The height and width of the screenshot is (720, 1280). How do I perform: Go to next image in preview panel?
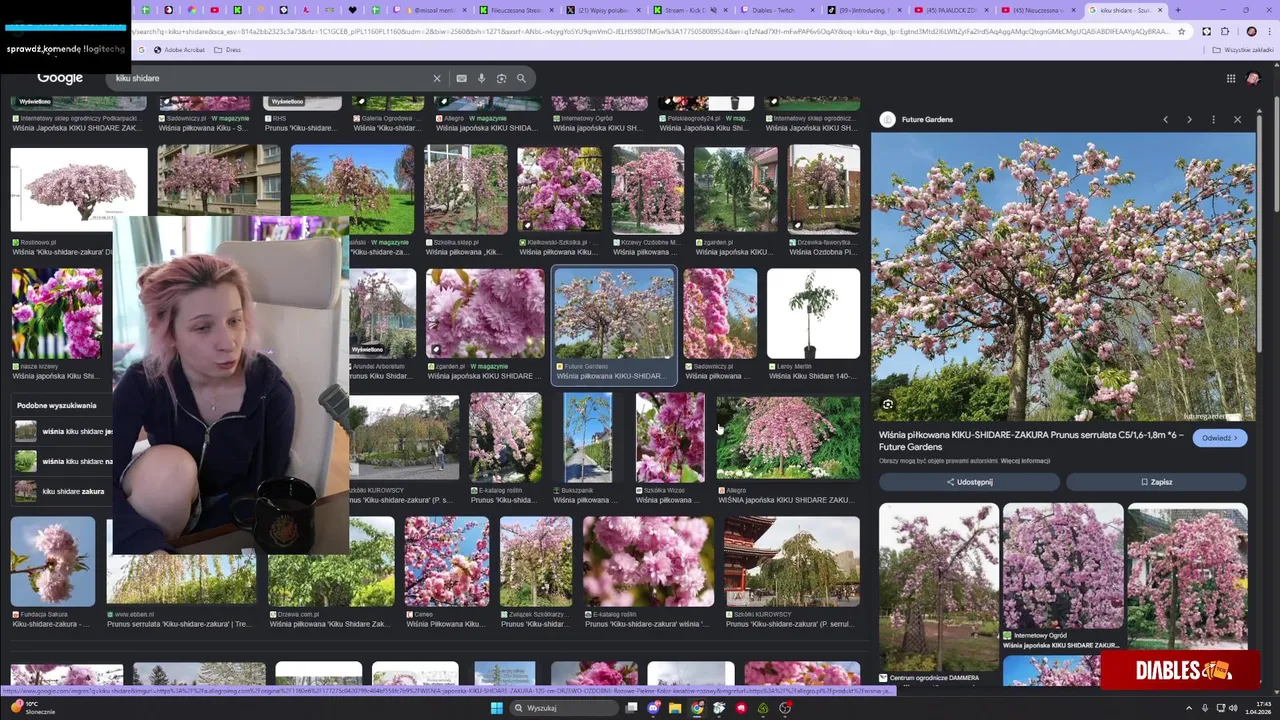[x=1189, y=119]
